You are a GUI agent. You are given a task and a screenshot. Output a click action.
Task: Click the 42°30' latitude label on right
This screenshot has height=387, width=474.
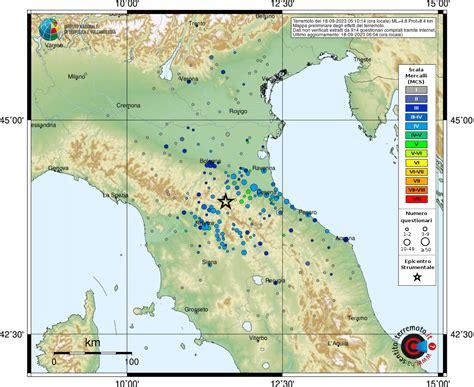click(462, 334)
